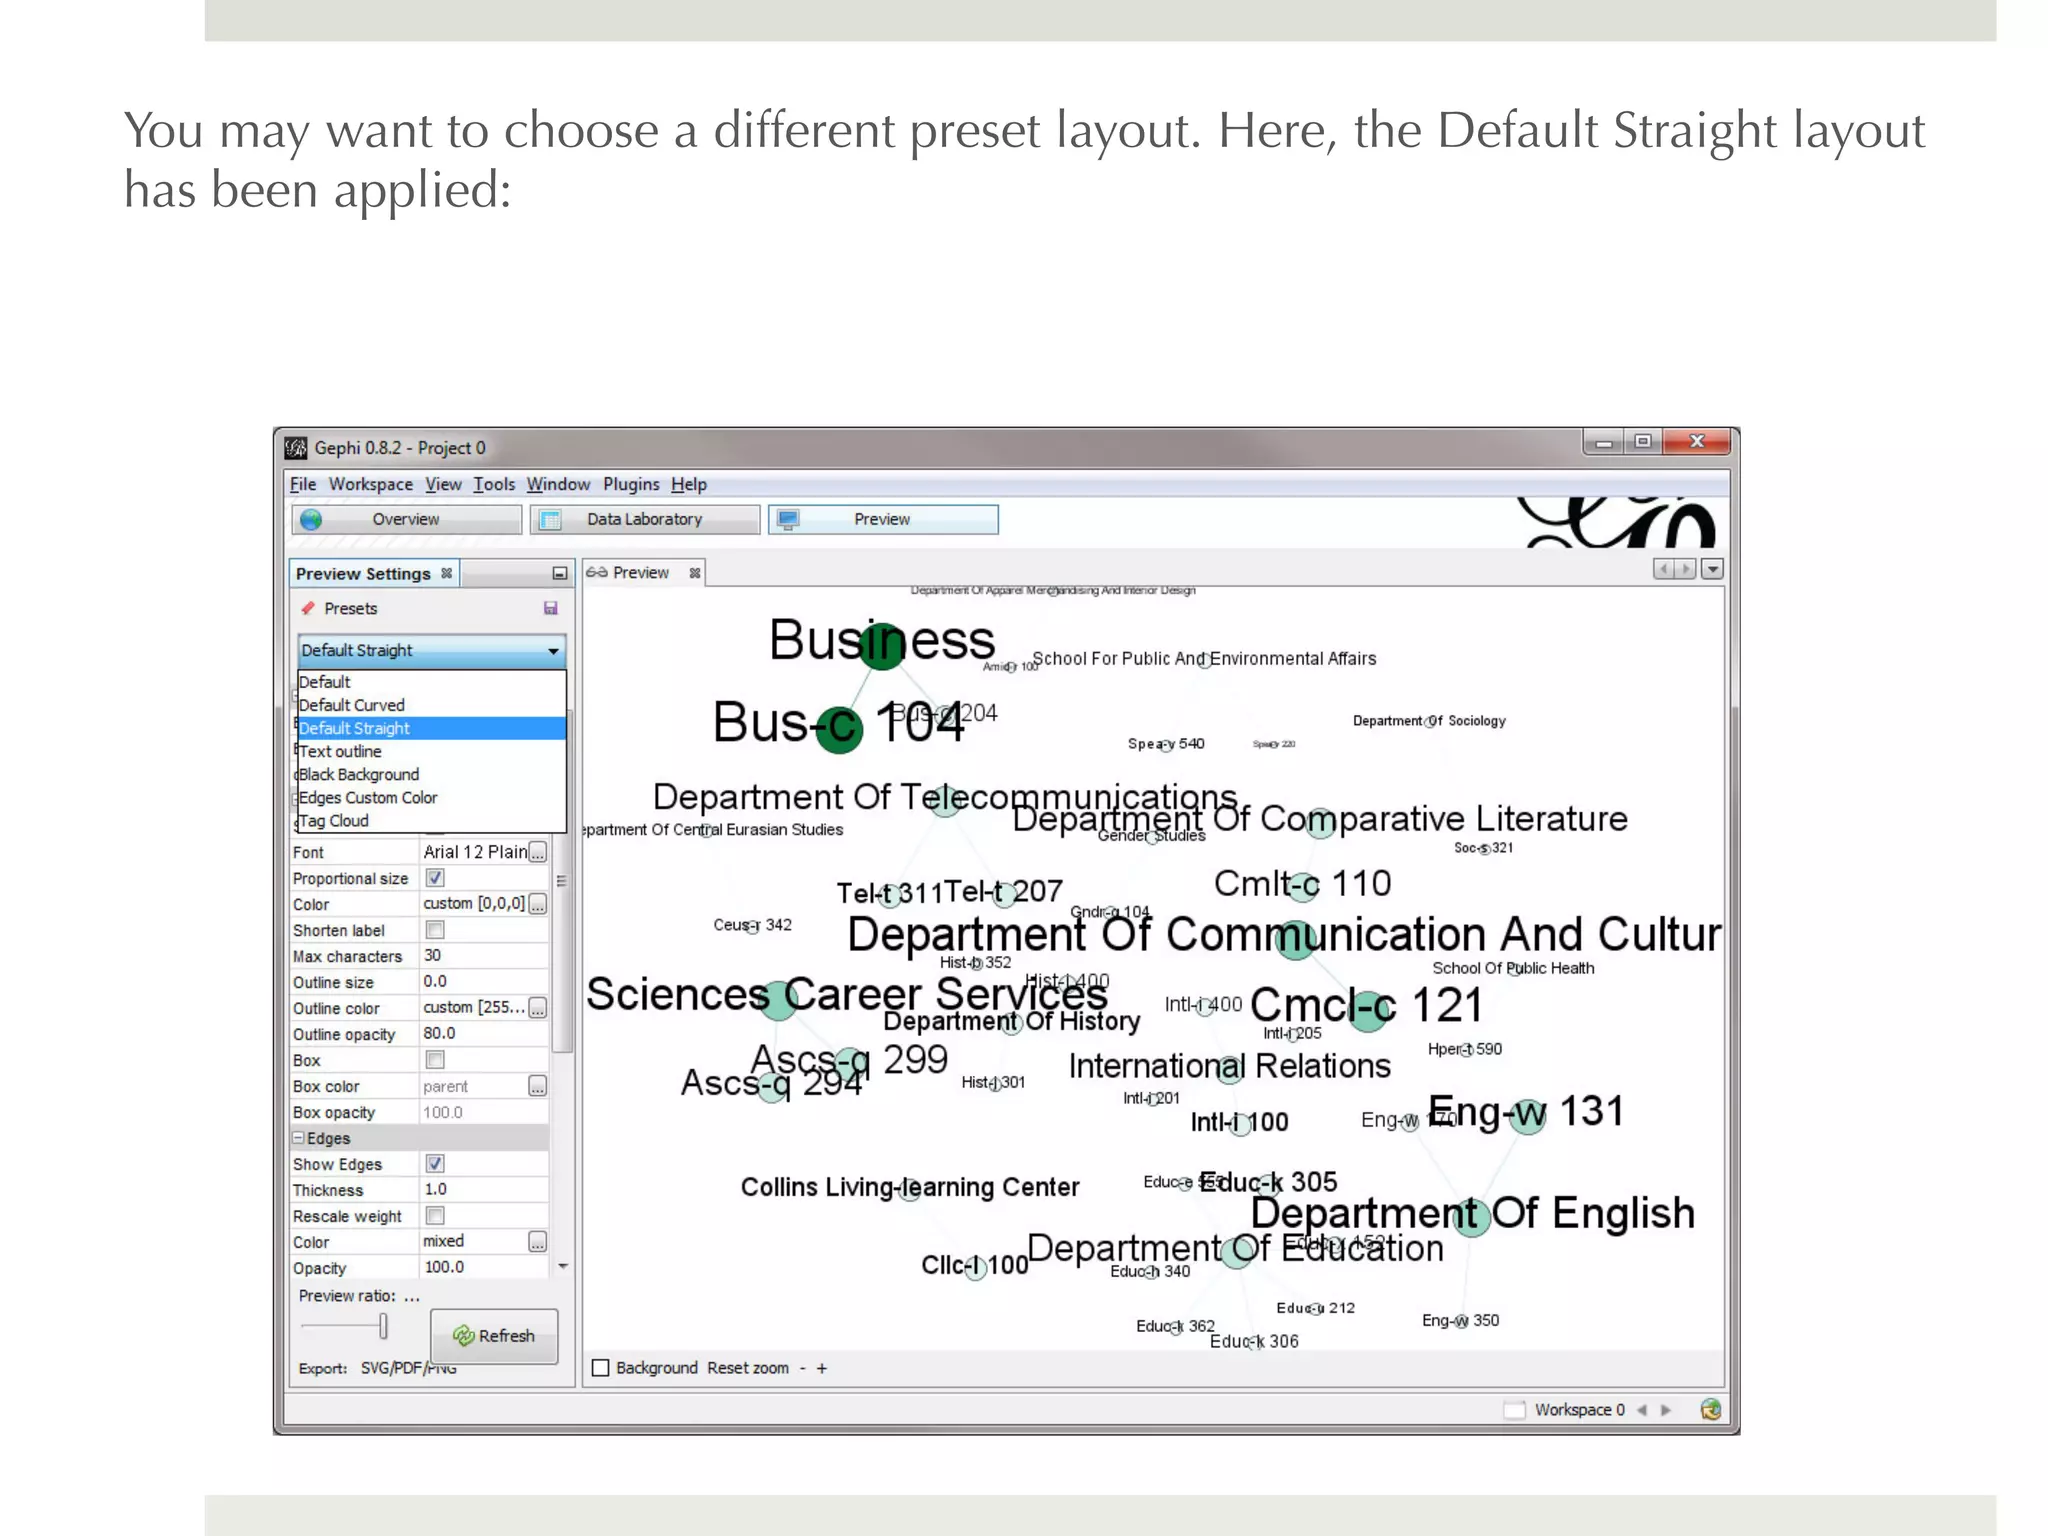The height and width of the screenshot is (1536, 2048).
Task: Open the tab list dropdown arrow
Action: (1713, 569)
